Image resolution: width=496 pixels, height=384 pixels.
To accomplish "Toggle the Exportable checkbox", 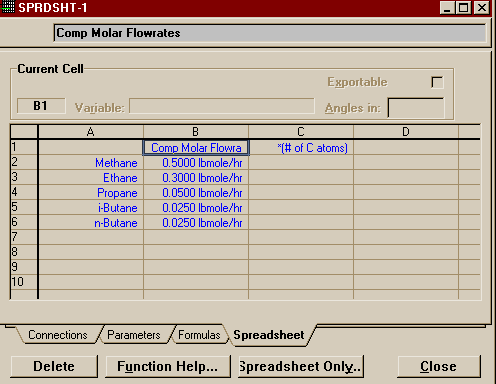I will point(437,82).
